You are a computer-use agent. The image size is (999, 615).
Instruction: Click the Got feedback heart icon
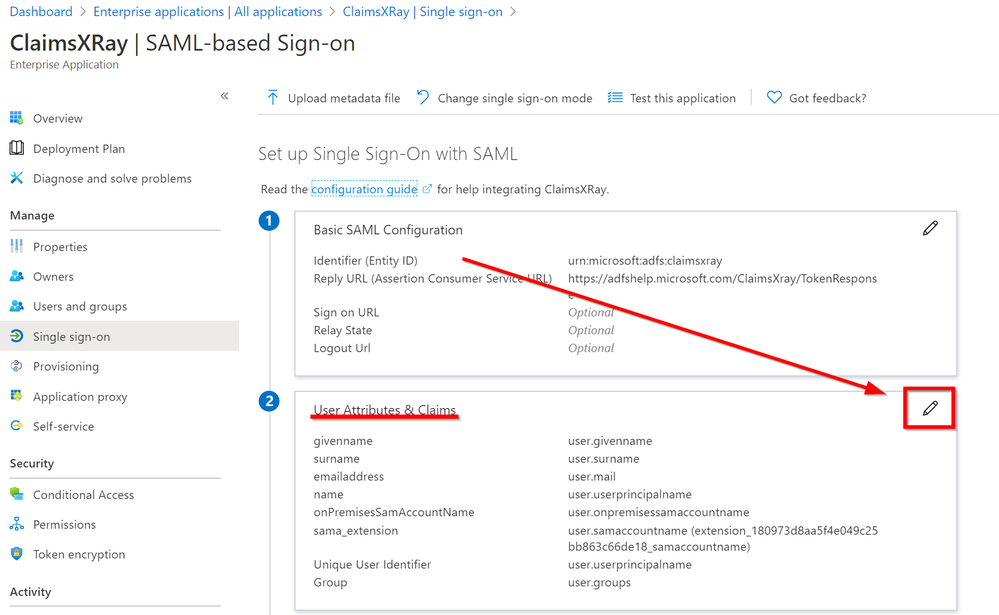pyautogui.click(x=774, y=98)
